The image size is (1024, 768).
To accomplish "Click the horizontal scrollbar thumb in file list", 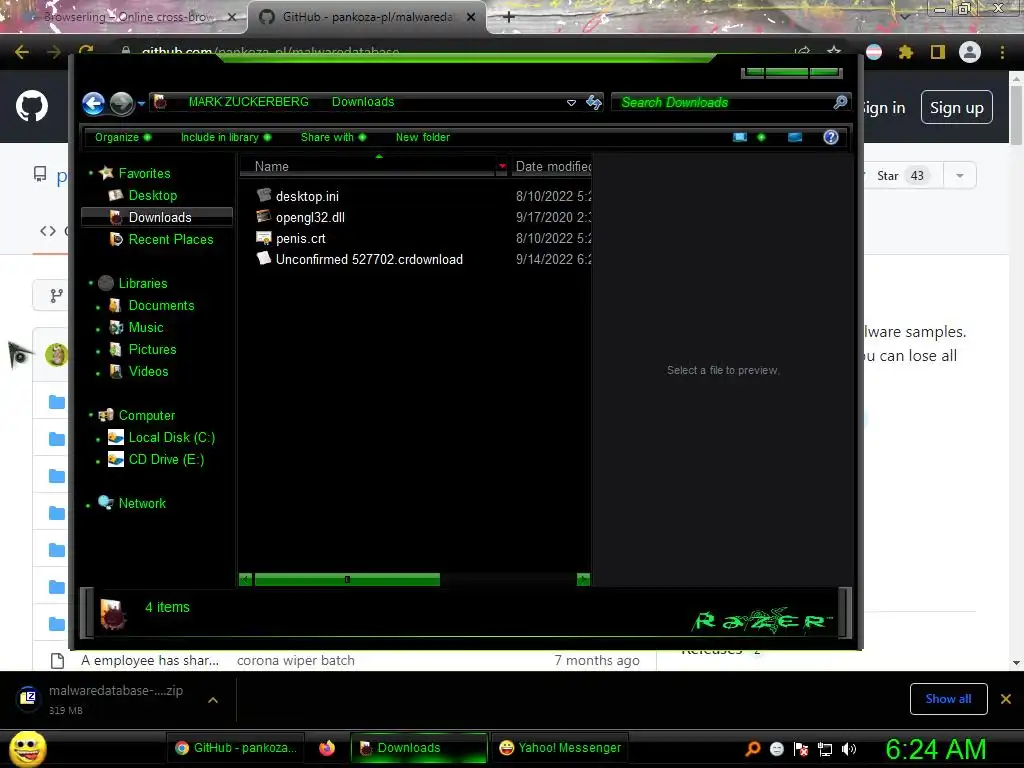I will [x=347, y=579].
